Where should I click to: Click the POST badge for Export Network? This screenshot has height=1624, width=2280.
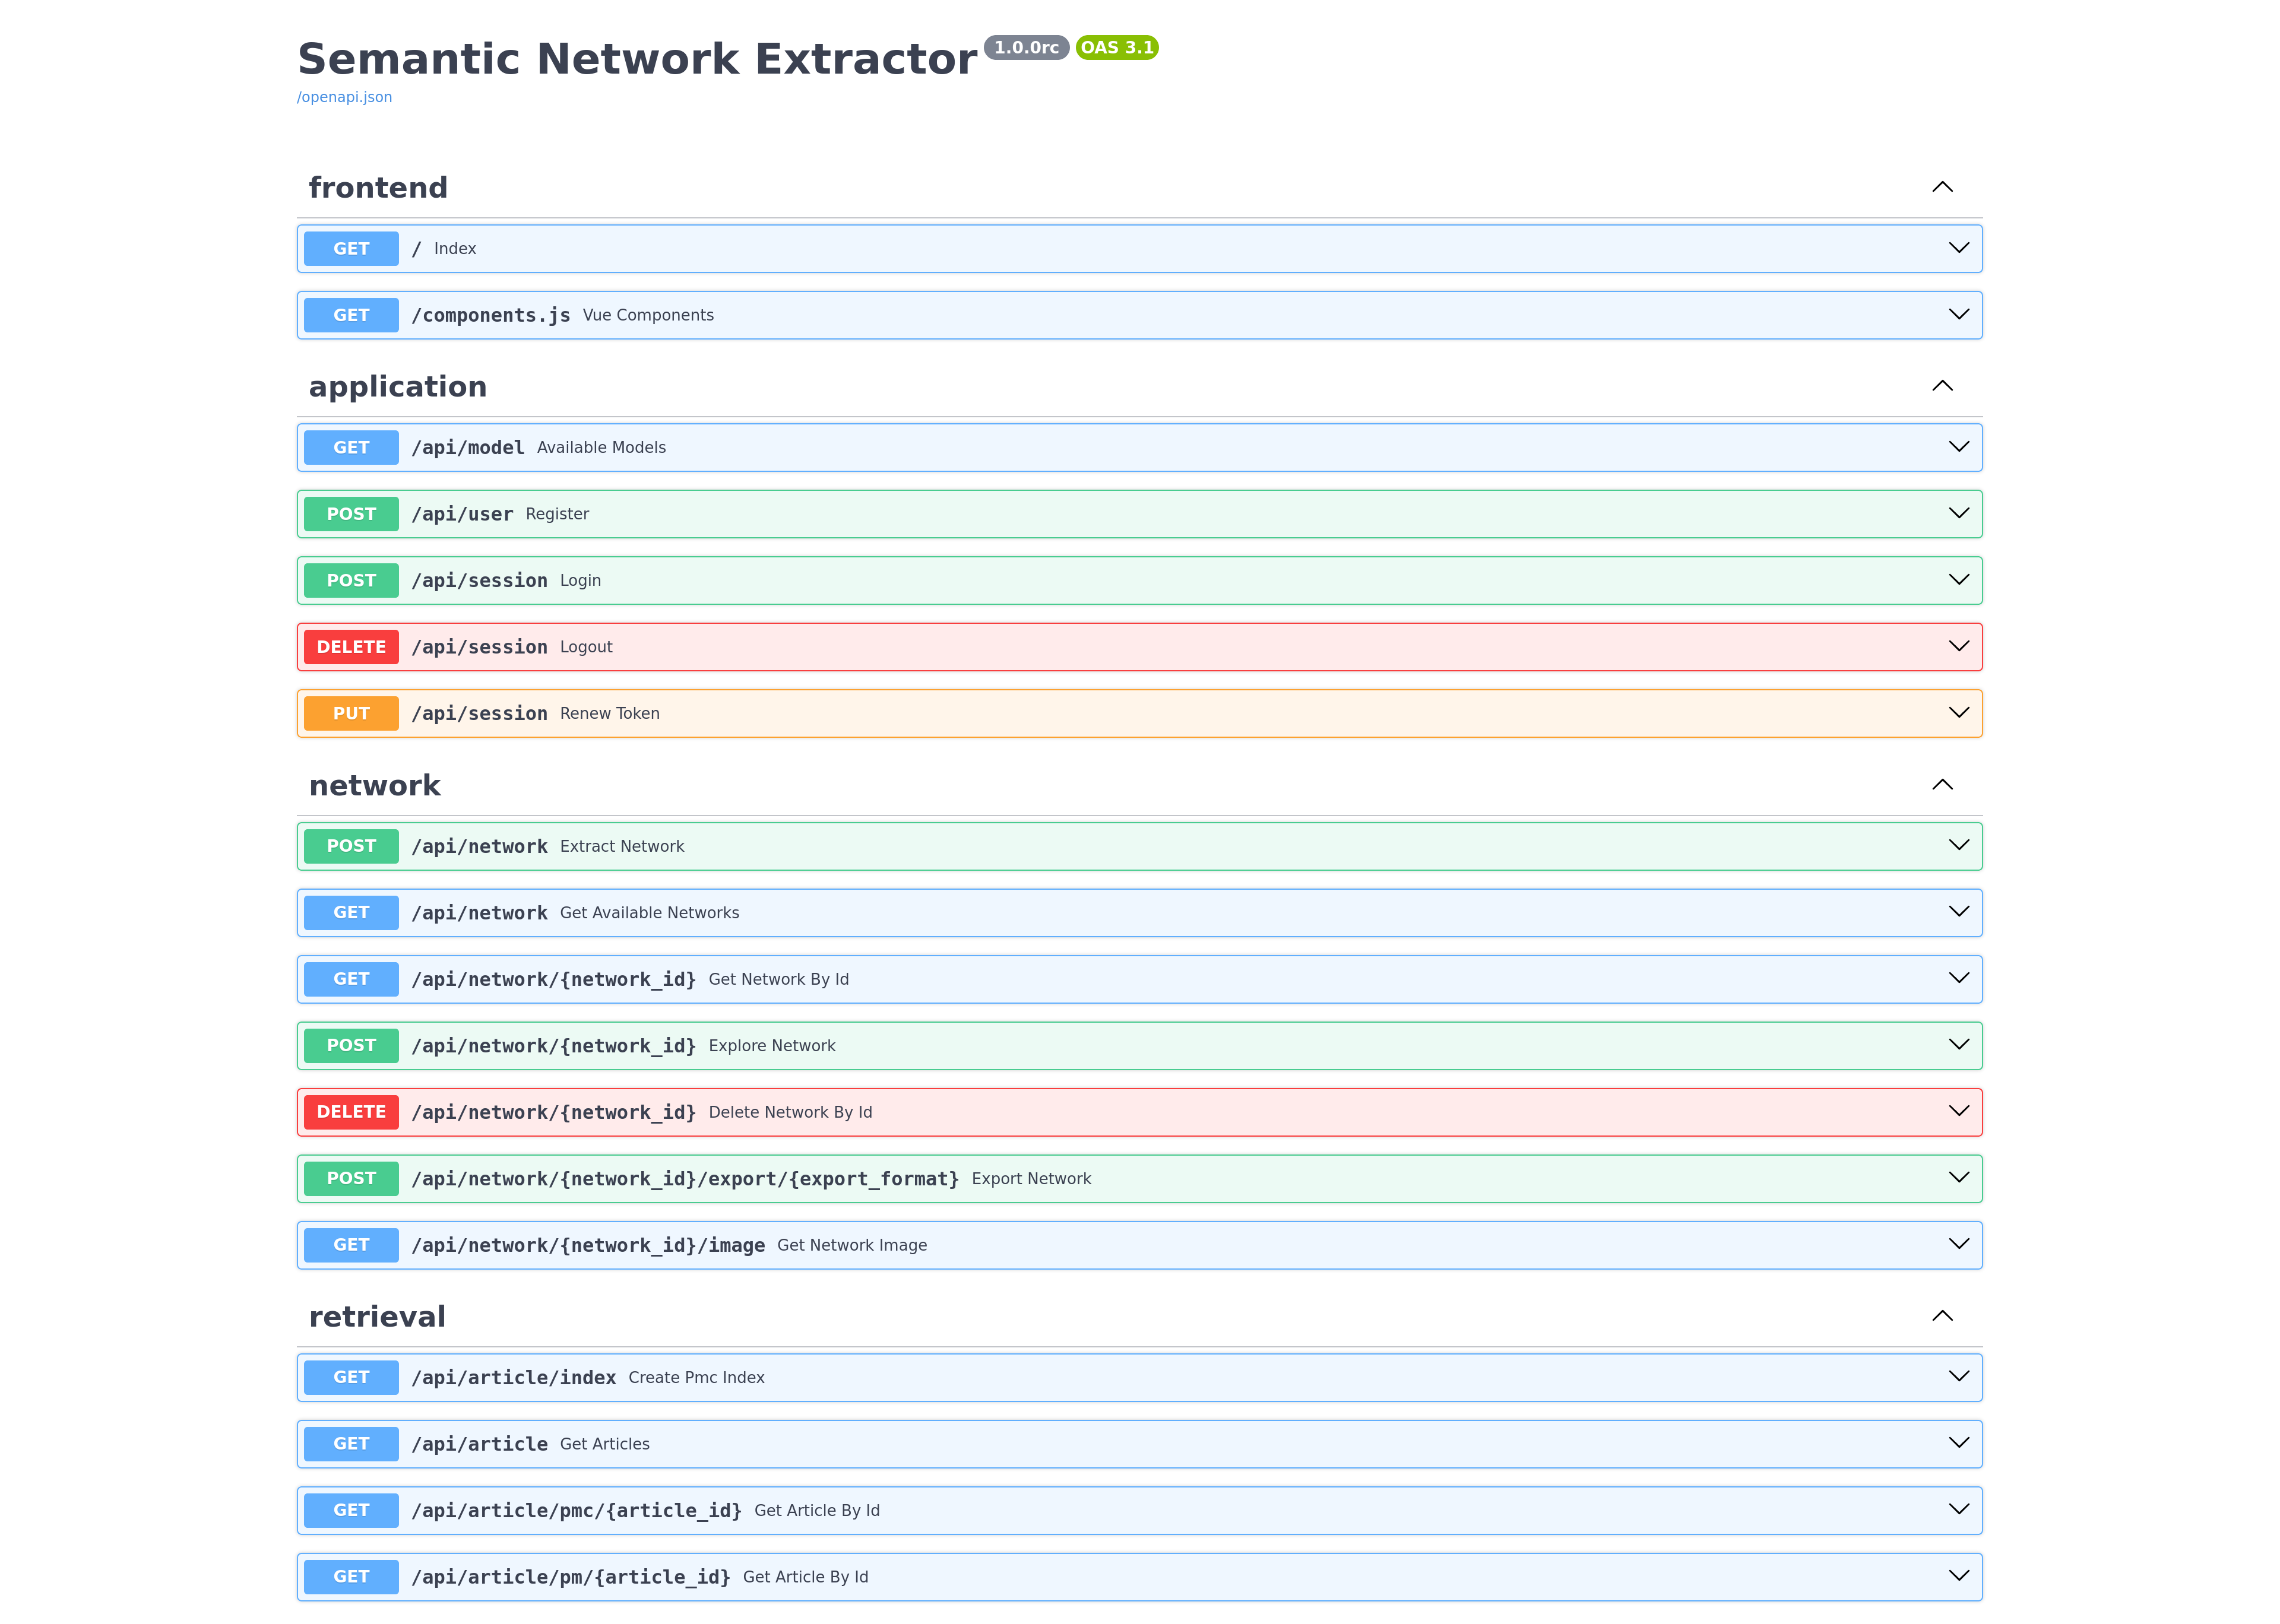point(351,1178)
